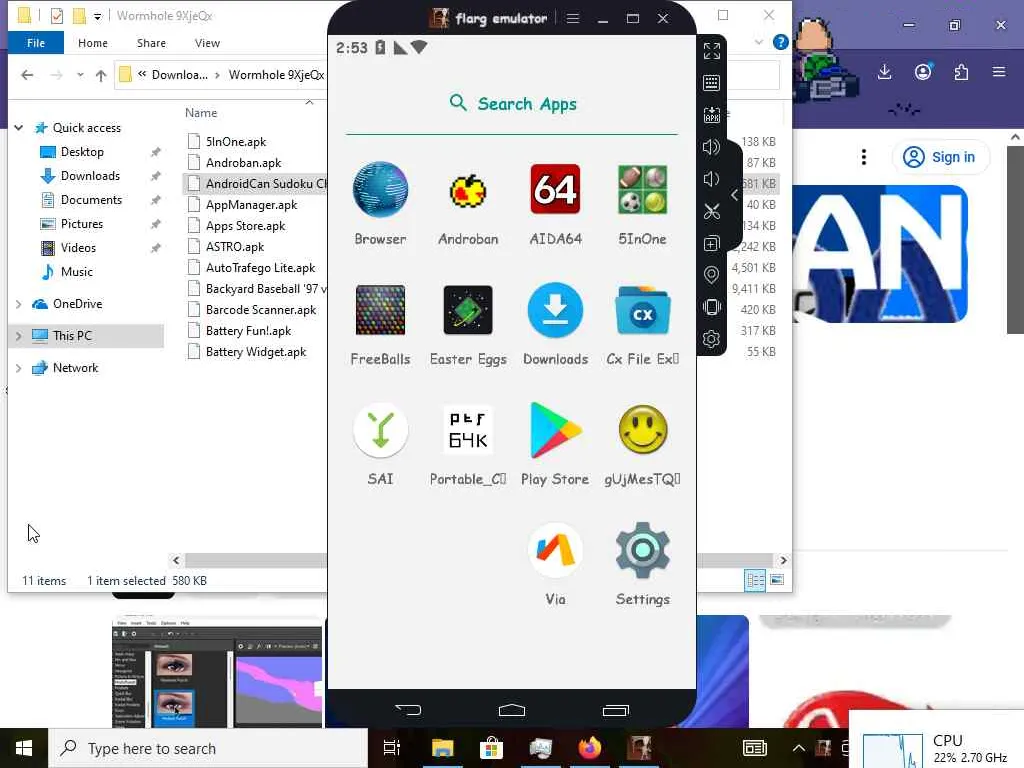Switch to the Share ribbon tab
Screen dimensions: 1024x768
(x=151, y=43)
